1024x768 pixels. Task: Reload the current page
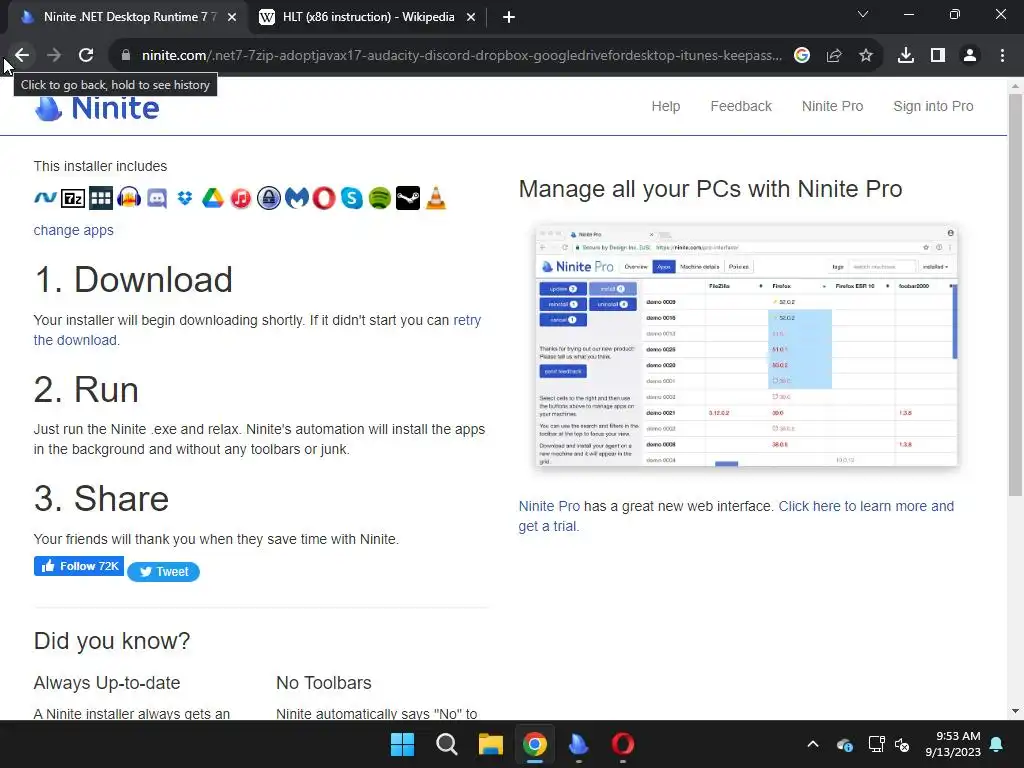[x=86, y=55]
